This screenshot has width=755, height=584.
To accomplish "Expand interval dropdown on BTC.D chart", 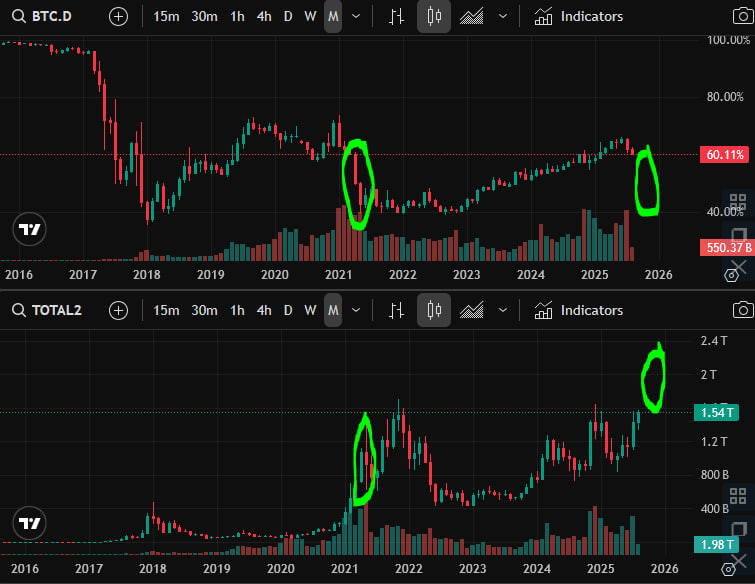I will pos(356,16).
